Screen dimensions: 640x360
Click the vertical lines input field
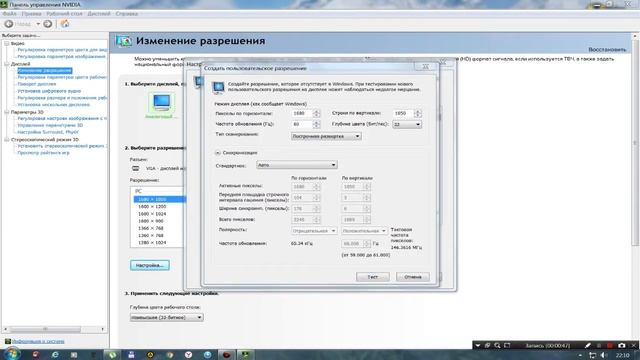[x=403, y=113]
